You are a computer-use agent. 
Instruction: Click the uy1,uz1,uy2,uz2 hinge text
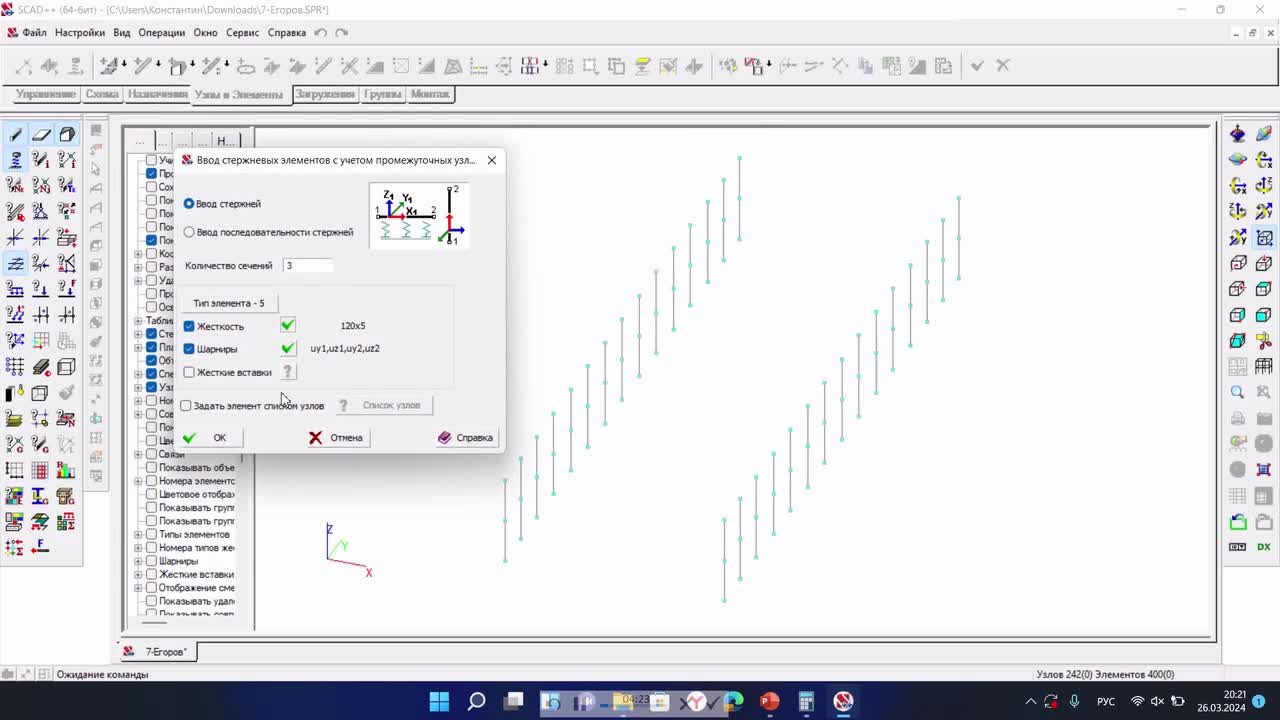pyautogui.click(x=345, y=349)
